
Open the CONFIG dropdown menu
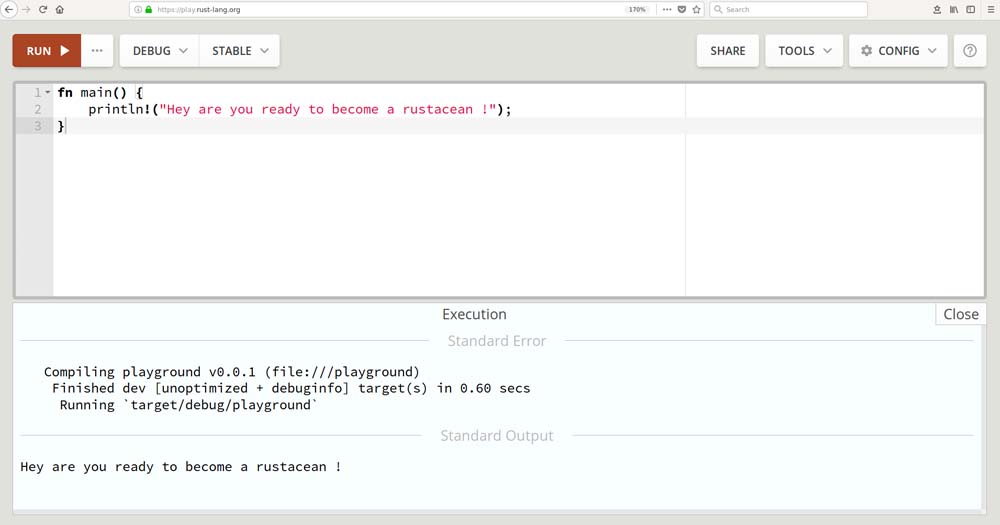pos(898,51)
